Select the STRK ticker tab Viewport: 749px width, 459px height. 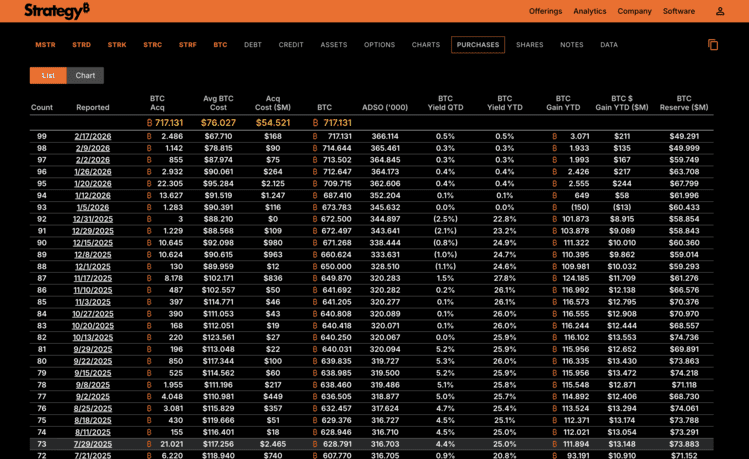click(x=117, y=45)
